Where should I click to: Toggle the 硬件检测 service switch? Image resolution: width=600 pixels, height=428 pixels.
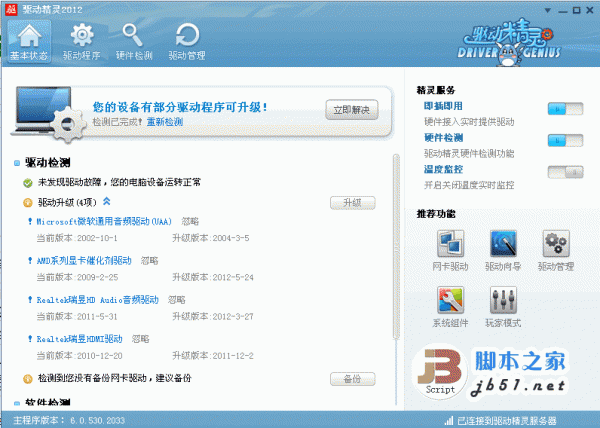point(565,140)
